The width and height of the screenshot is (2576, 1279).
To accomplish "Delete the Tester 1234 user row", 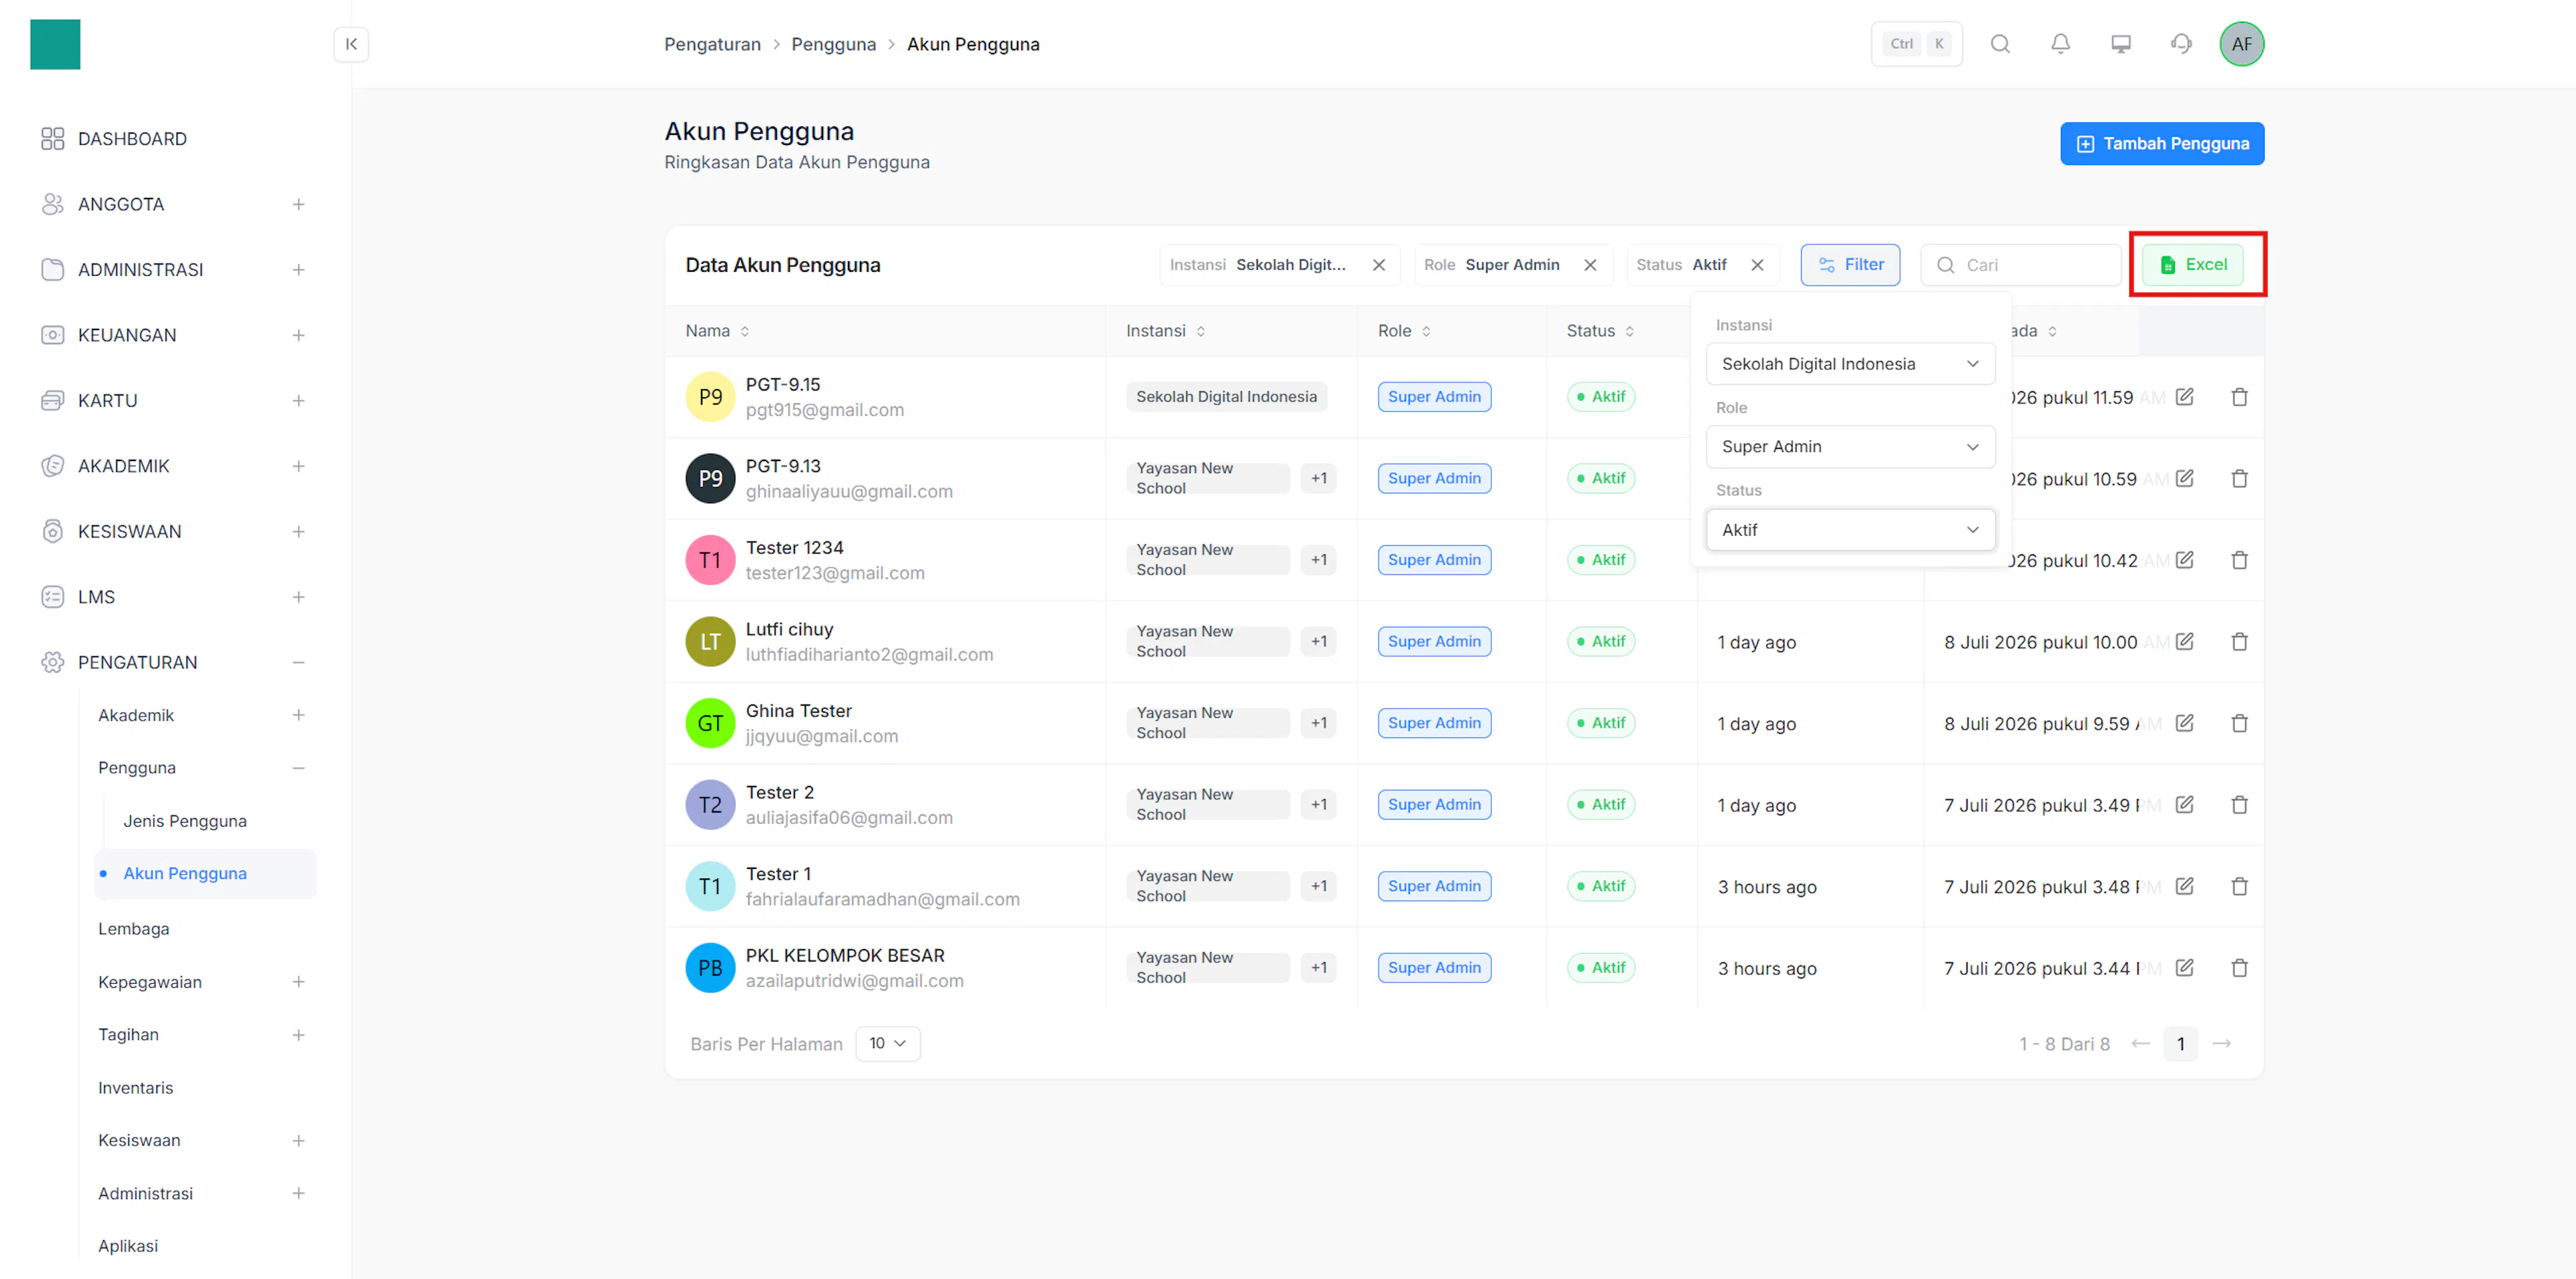I will 2240,560.
